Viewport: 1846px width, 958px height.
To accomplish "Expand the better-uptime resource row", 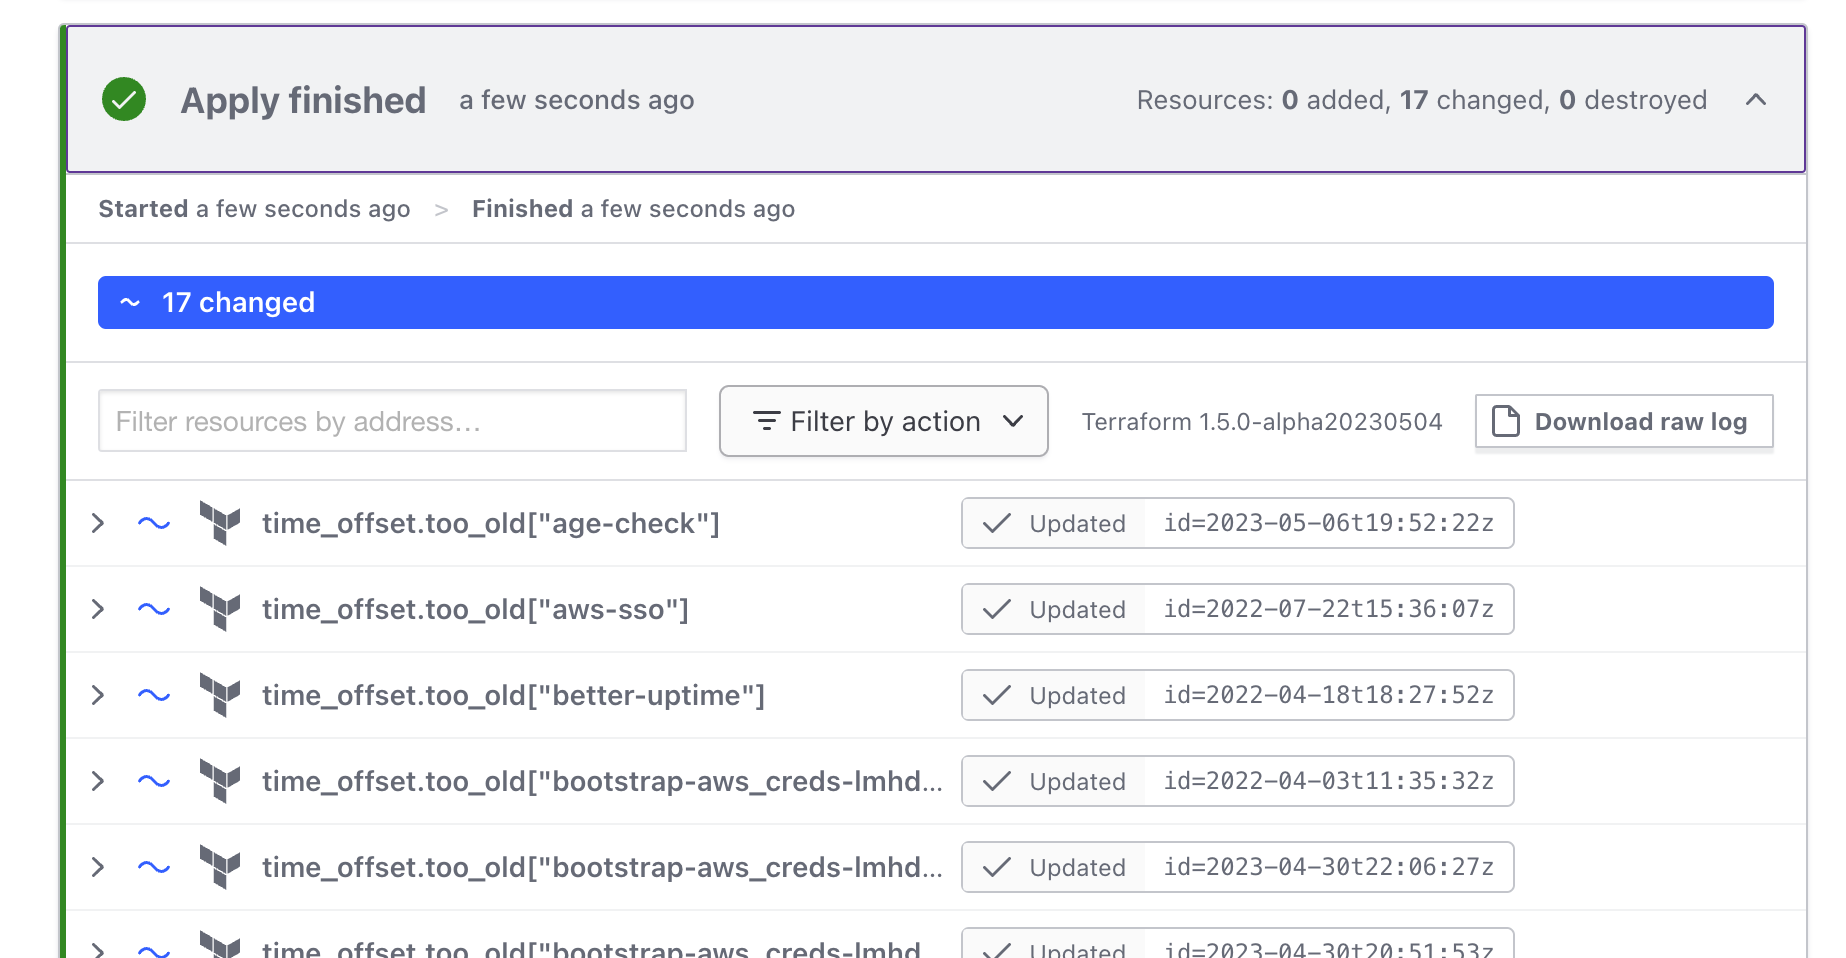I will [97, 695].
